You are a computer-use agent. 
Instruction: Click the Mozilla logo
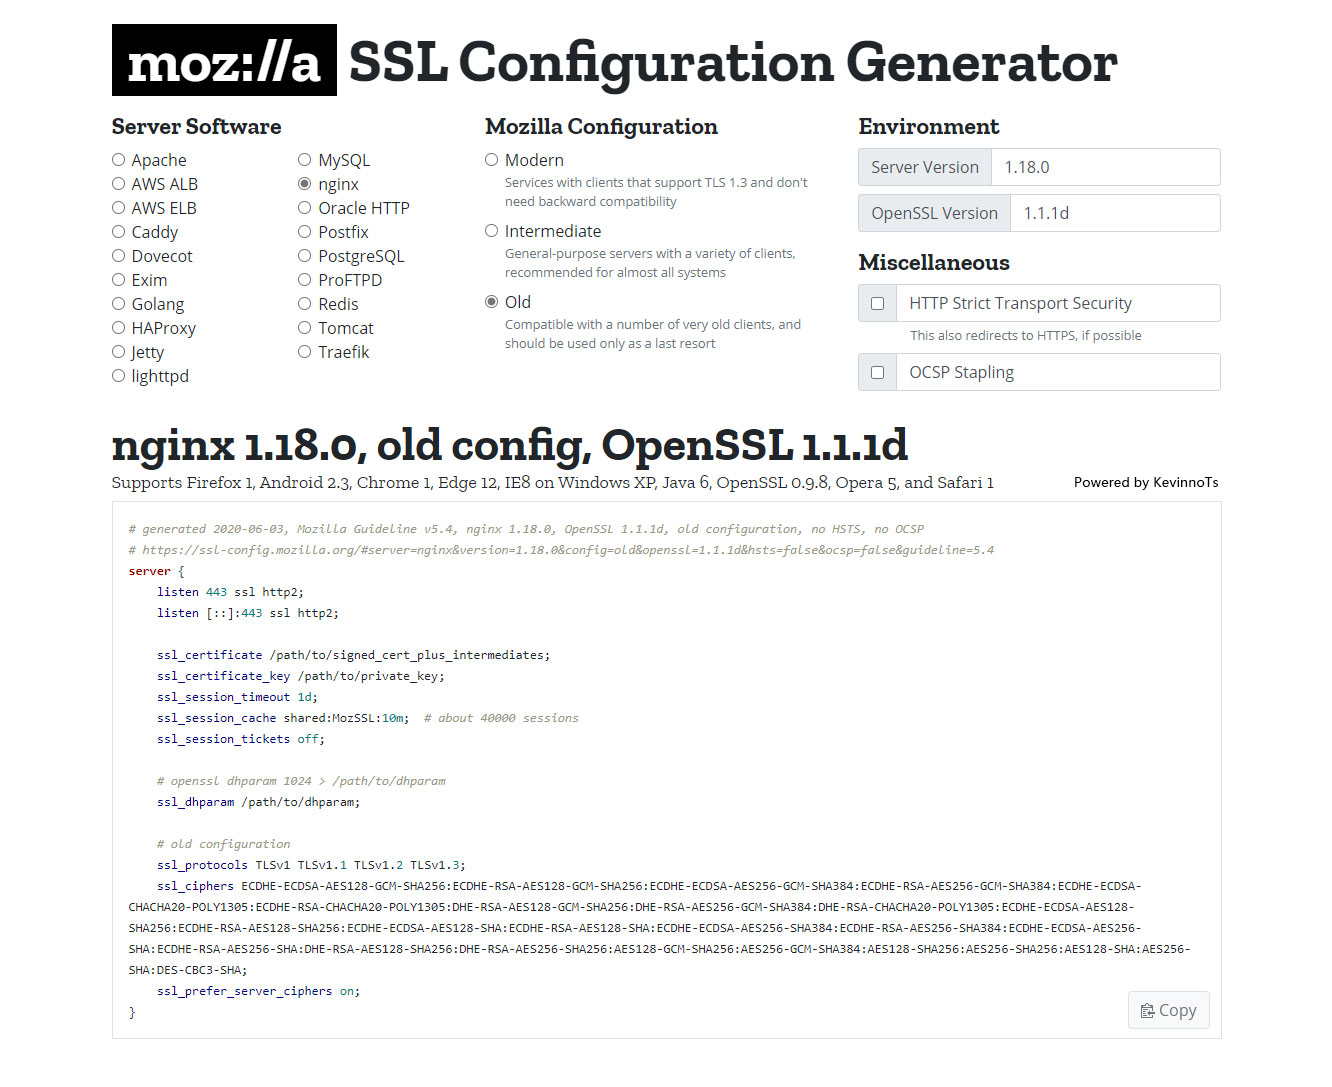pos(224,60)
